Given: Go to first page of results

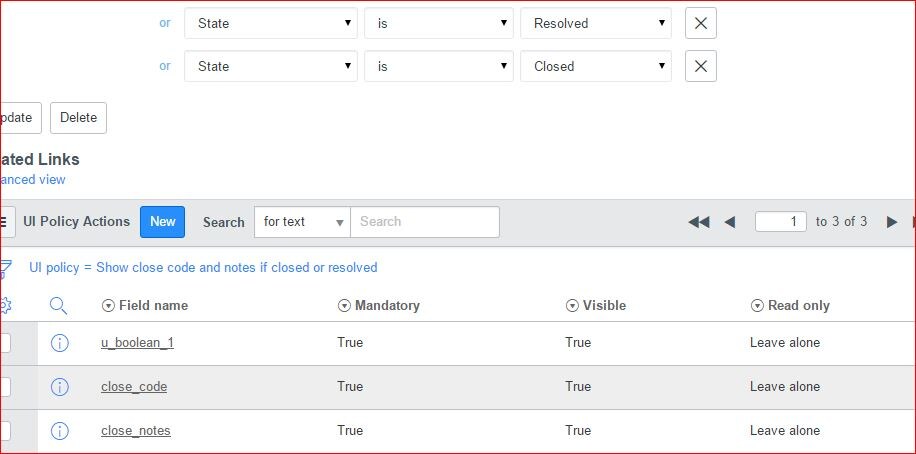Looking at the screenshot, I should [699, 222].
